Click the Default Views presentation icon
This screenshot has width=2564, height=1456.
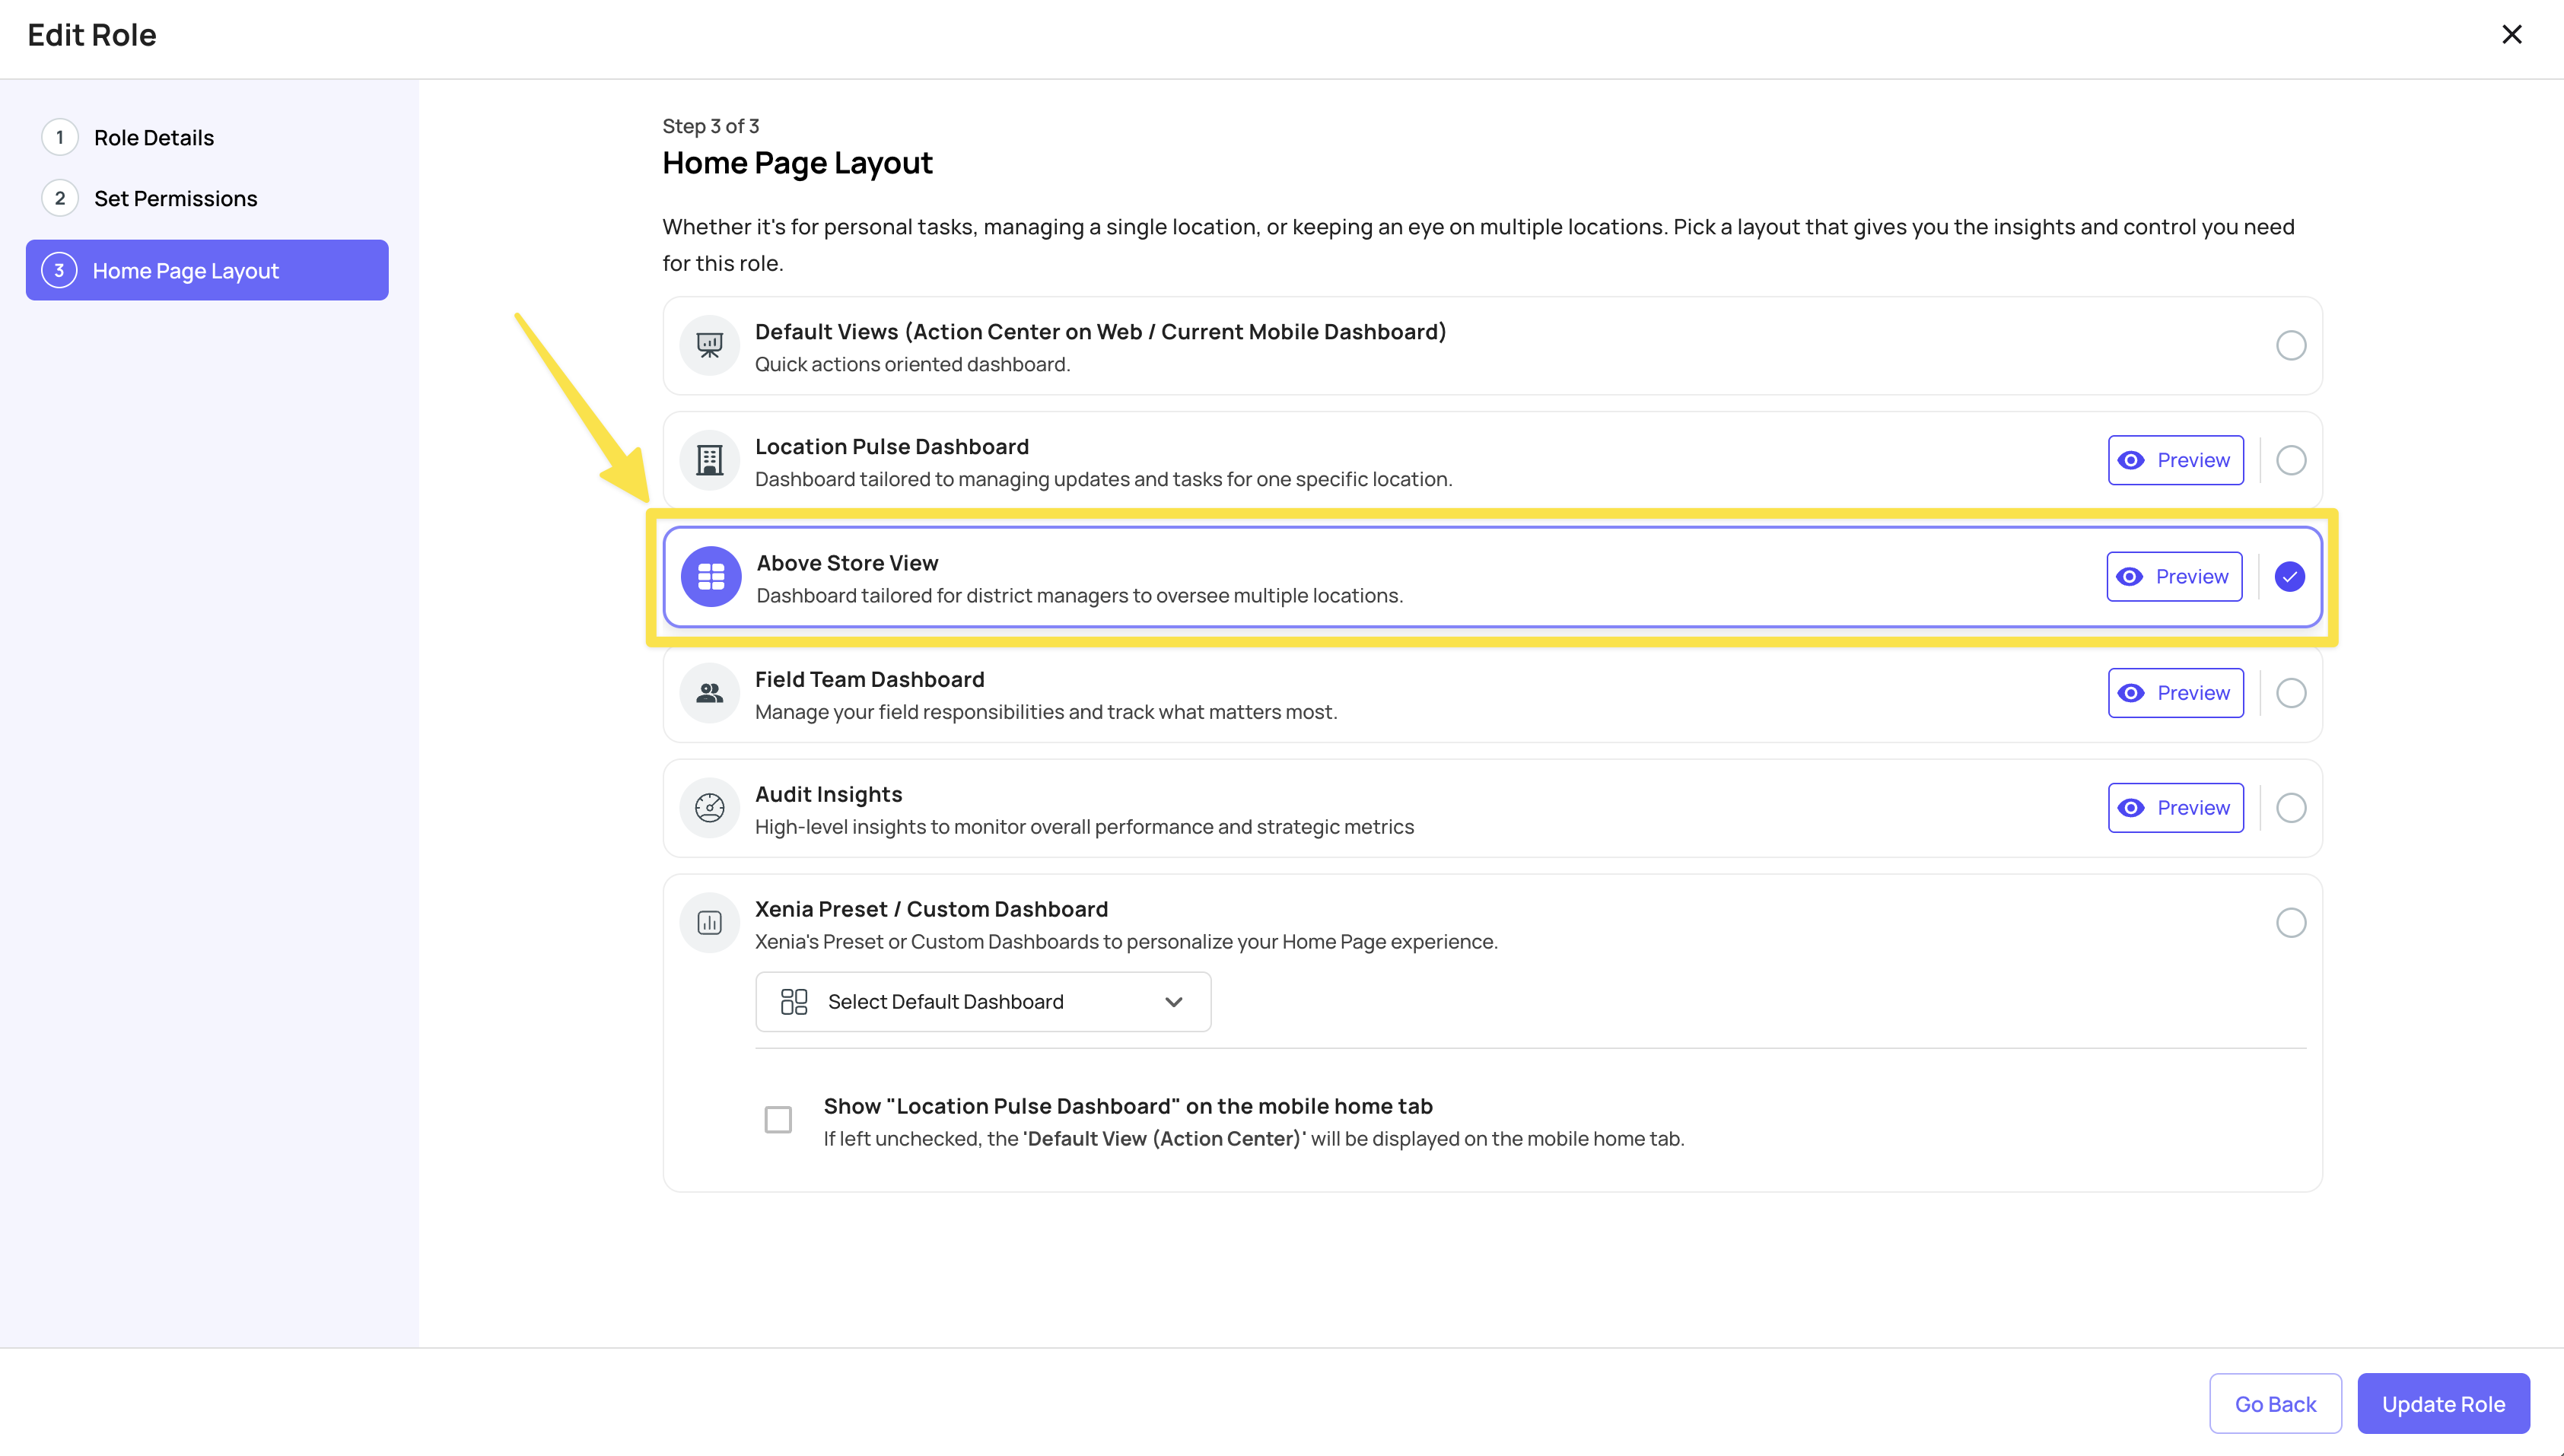click(709, 346)
